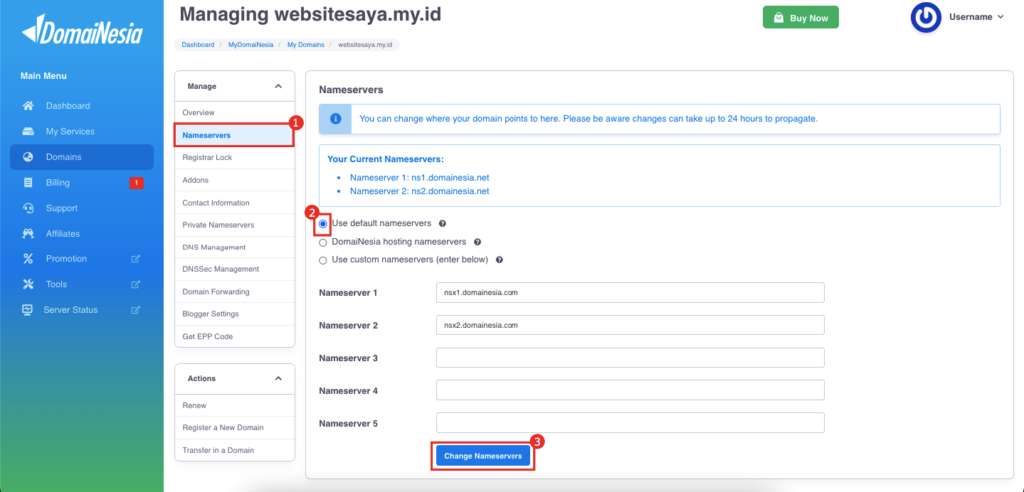
Task: Click help icon beside Use custom nameservers
Action: pyautogui.click(x=500, y=260)
